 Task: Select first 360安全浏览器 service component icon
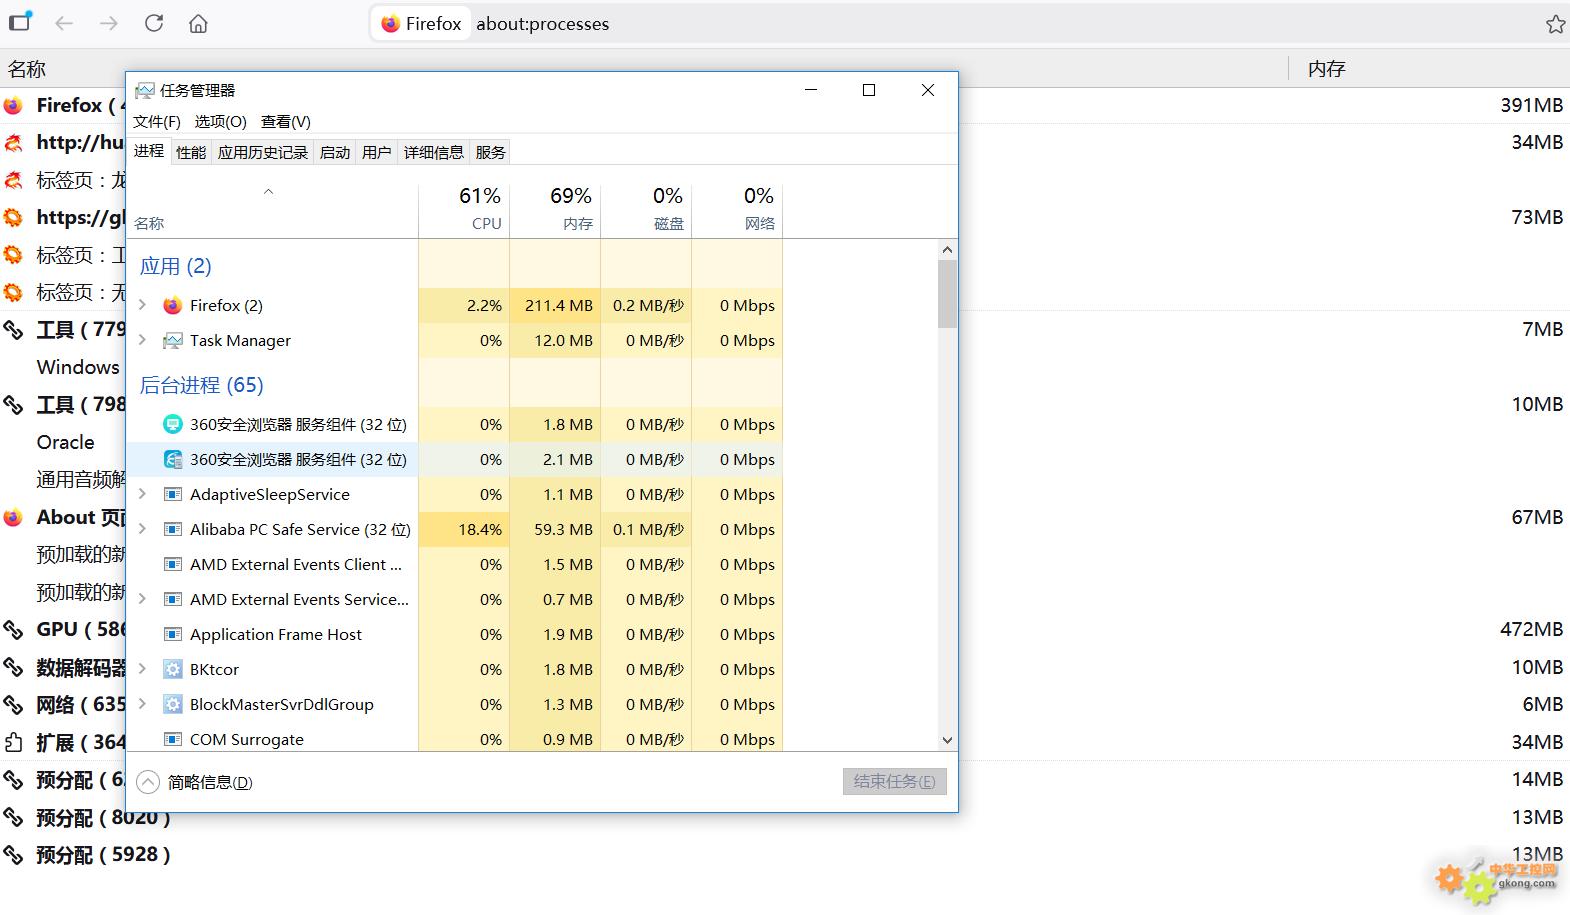(173, 425)
